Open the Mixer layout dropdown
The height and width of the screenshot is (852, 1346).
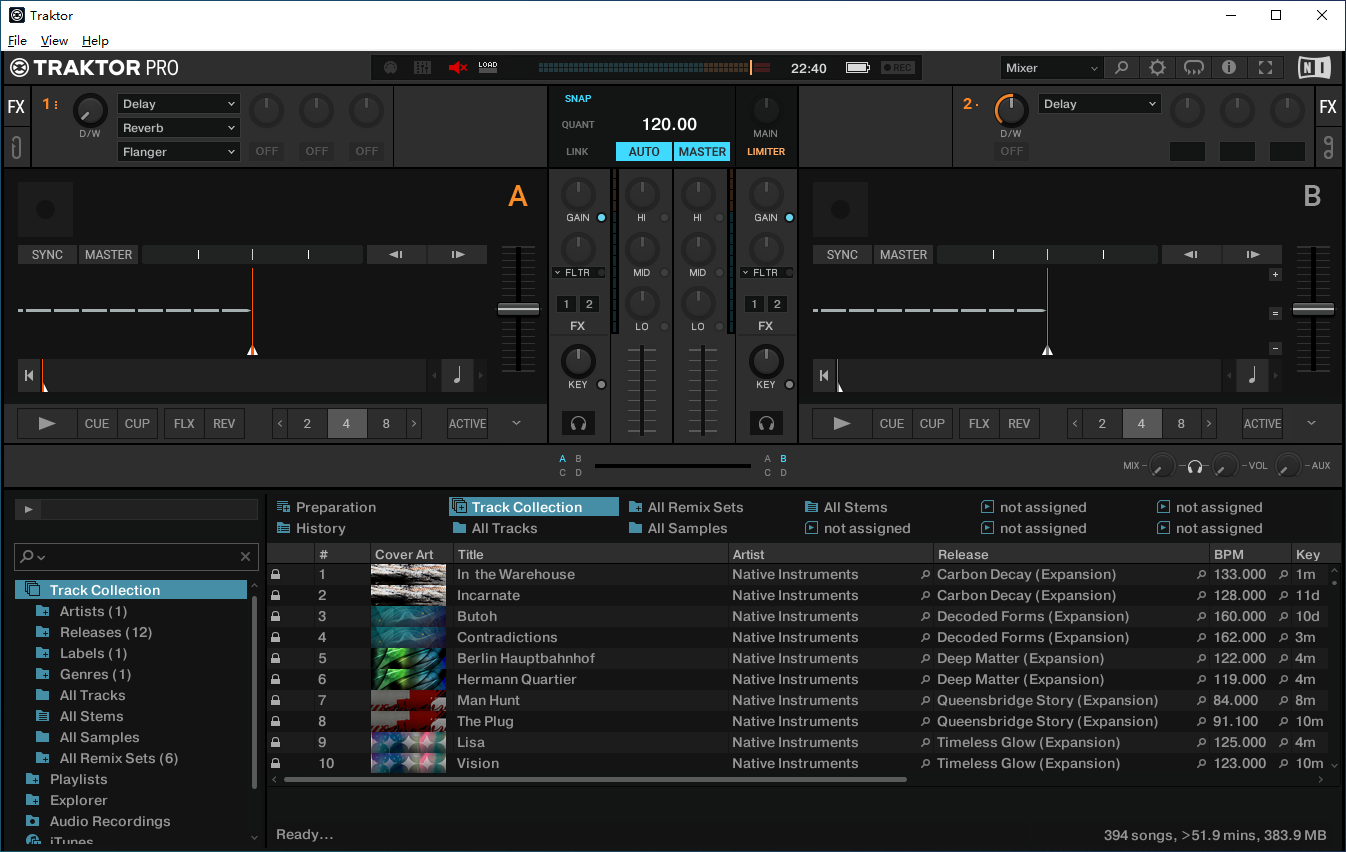pyautogui.click(x=1051, y=68)
